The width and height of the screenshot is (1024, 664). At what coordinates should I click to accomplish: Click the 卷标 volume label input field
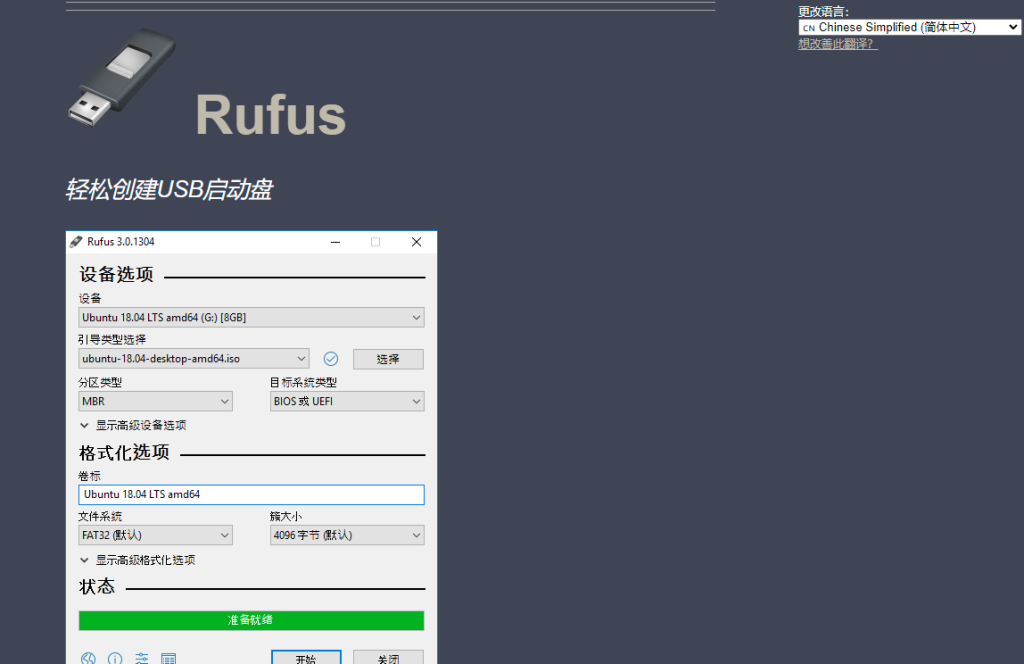pyautogui.click(x=251, y=494)
